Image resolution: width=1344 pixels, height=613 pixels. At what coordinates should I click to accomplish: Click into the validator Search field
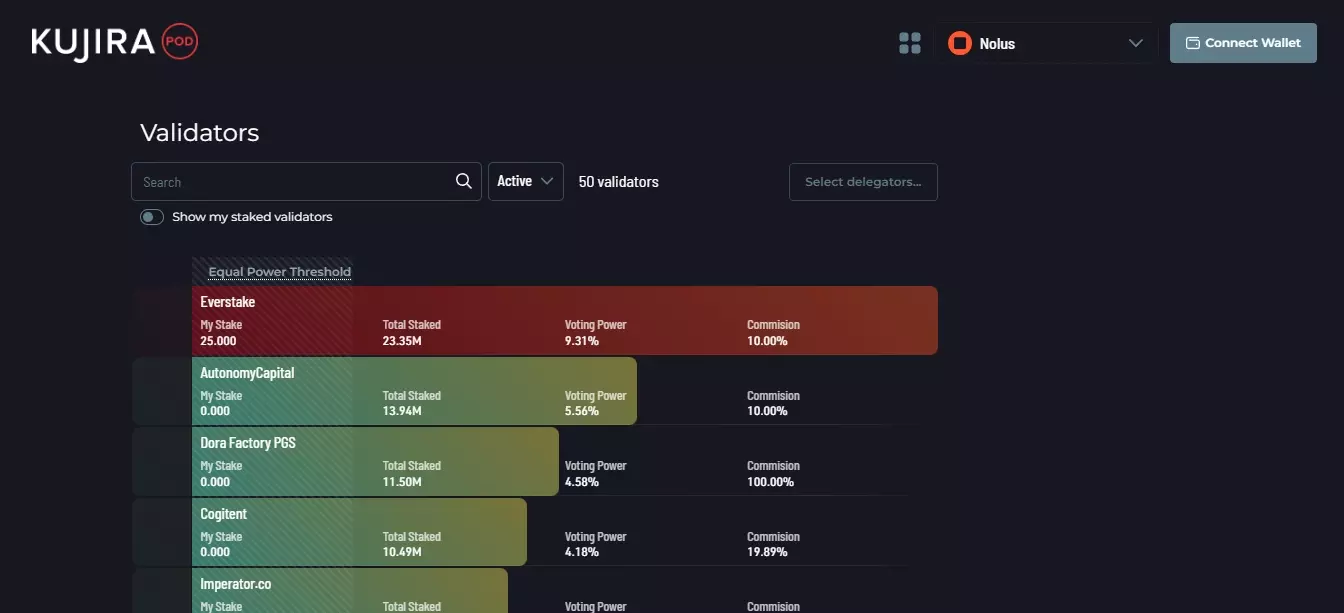(290, 181)
